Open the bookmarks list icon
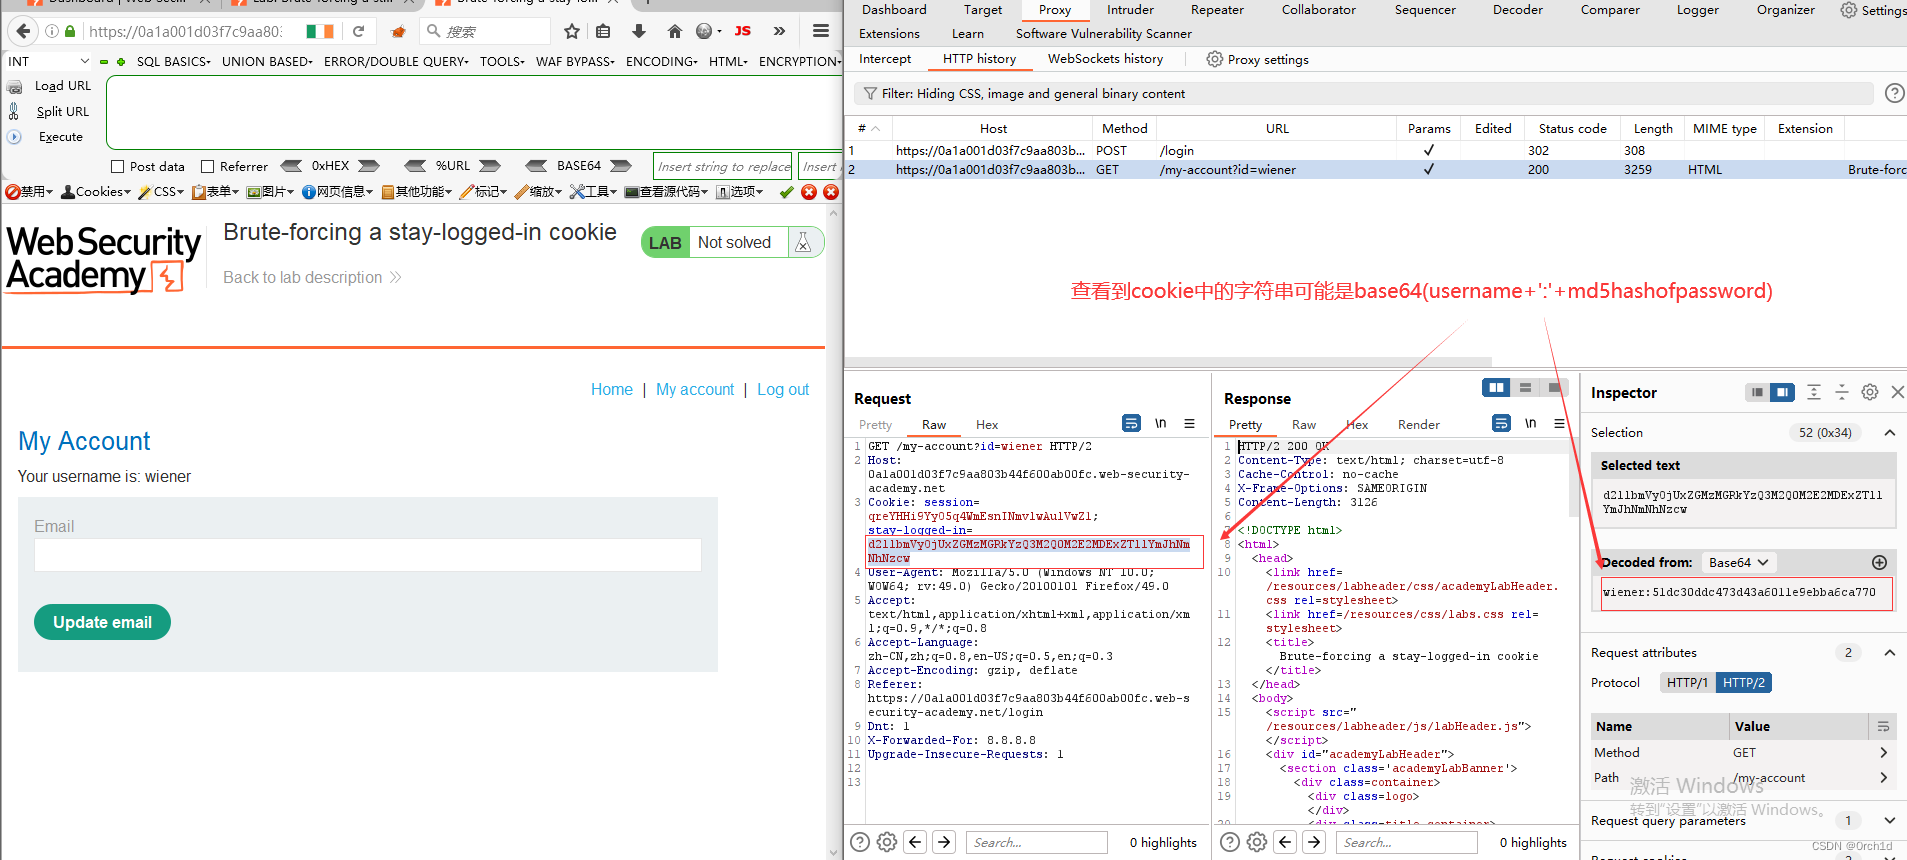This screenshot has height=860, width=1907. click(603, 31)
